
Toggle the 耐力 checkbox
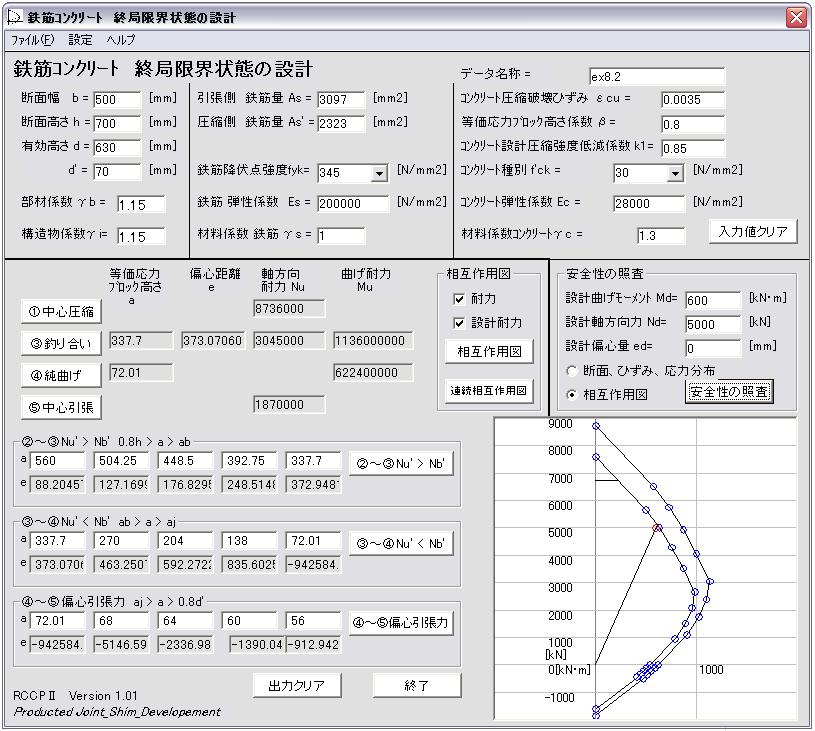tap(459, 299)
